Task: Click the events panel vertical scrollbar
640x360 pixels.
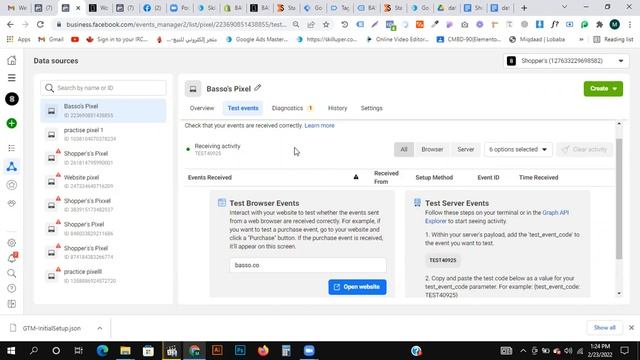Action: point(619,199)
